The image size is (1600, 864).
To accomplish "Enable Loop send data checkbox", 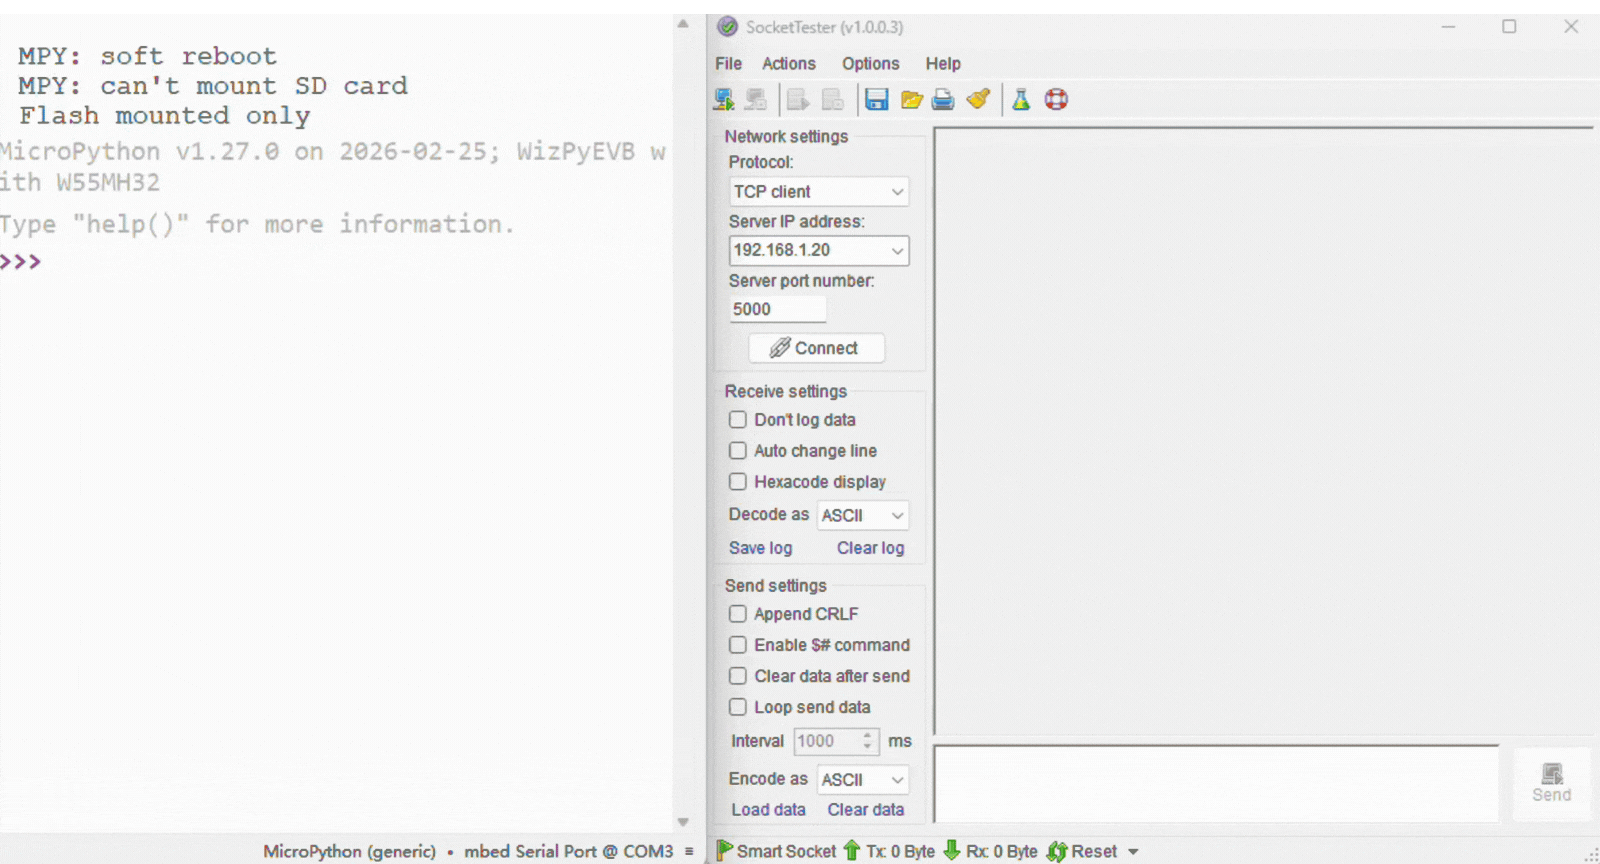I will (738, 707).
